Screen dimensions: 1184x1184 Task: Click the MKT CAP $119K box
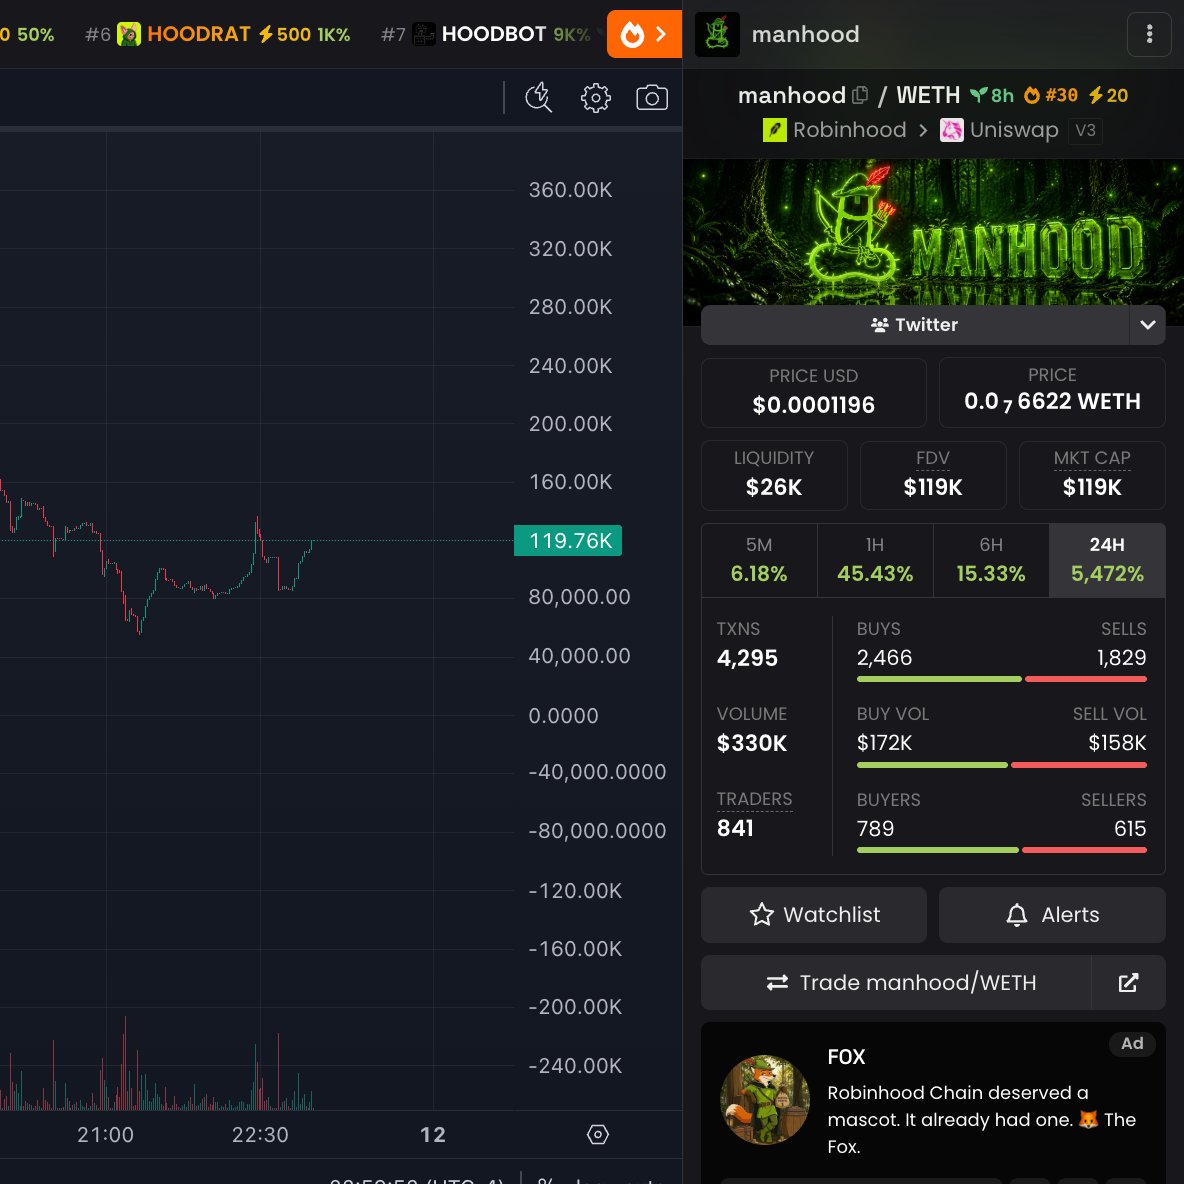pyautogui.click(x=1092, y=475)
